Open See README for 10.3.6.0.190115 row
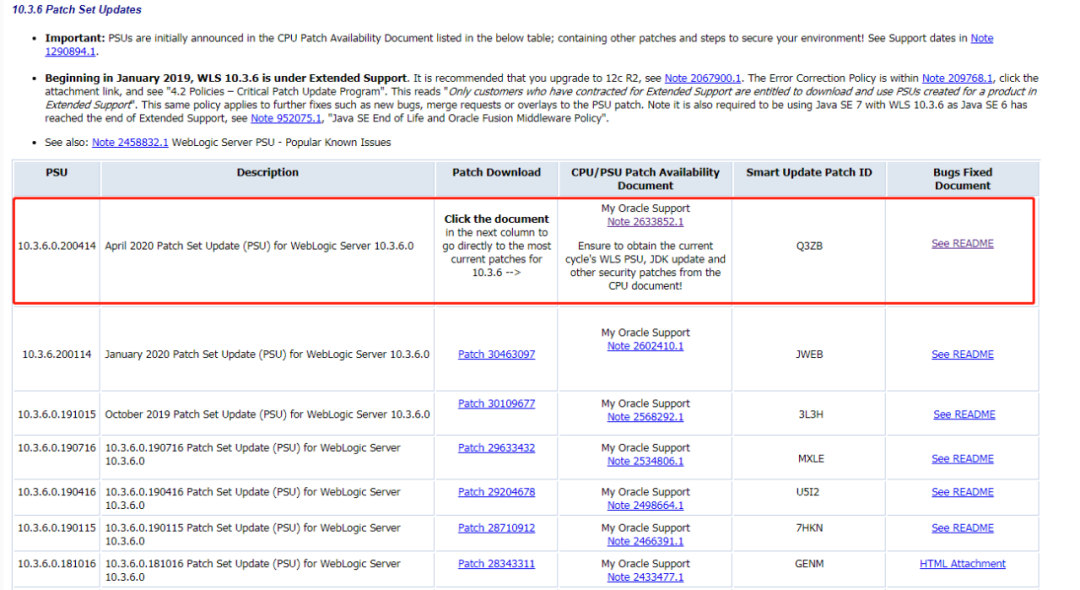 962,528
